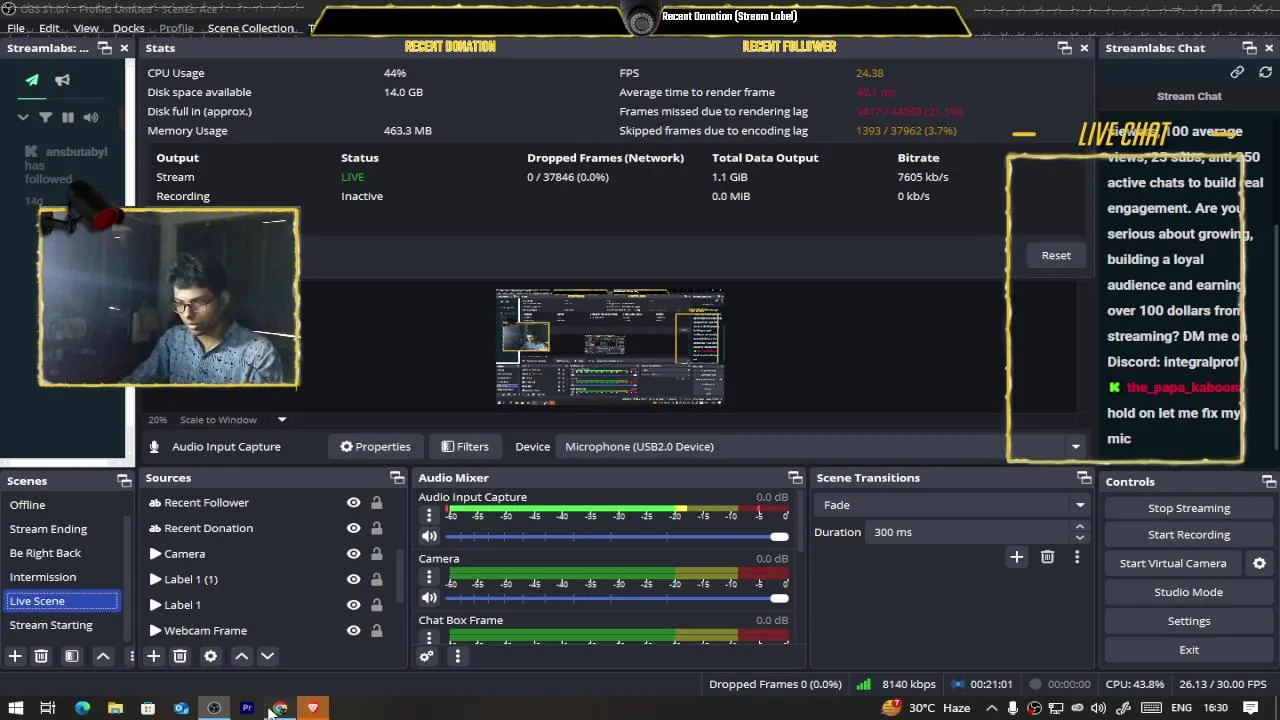Click Stop Streaming
This screenshot has height=720, width=1280.
1189,508
